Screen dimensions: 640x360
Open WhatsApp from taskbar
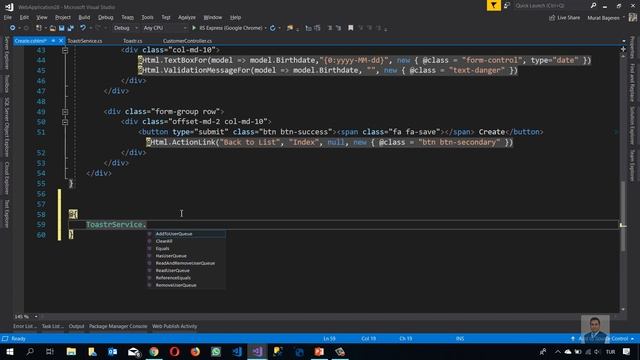tap(216, 351)
